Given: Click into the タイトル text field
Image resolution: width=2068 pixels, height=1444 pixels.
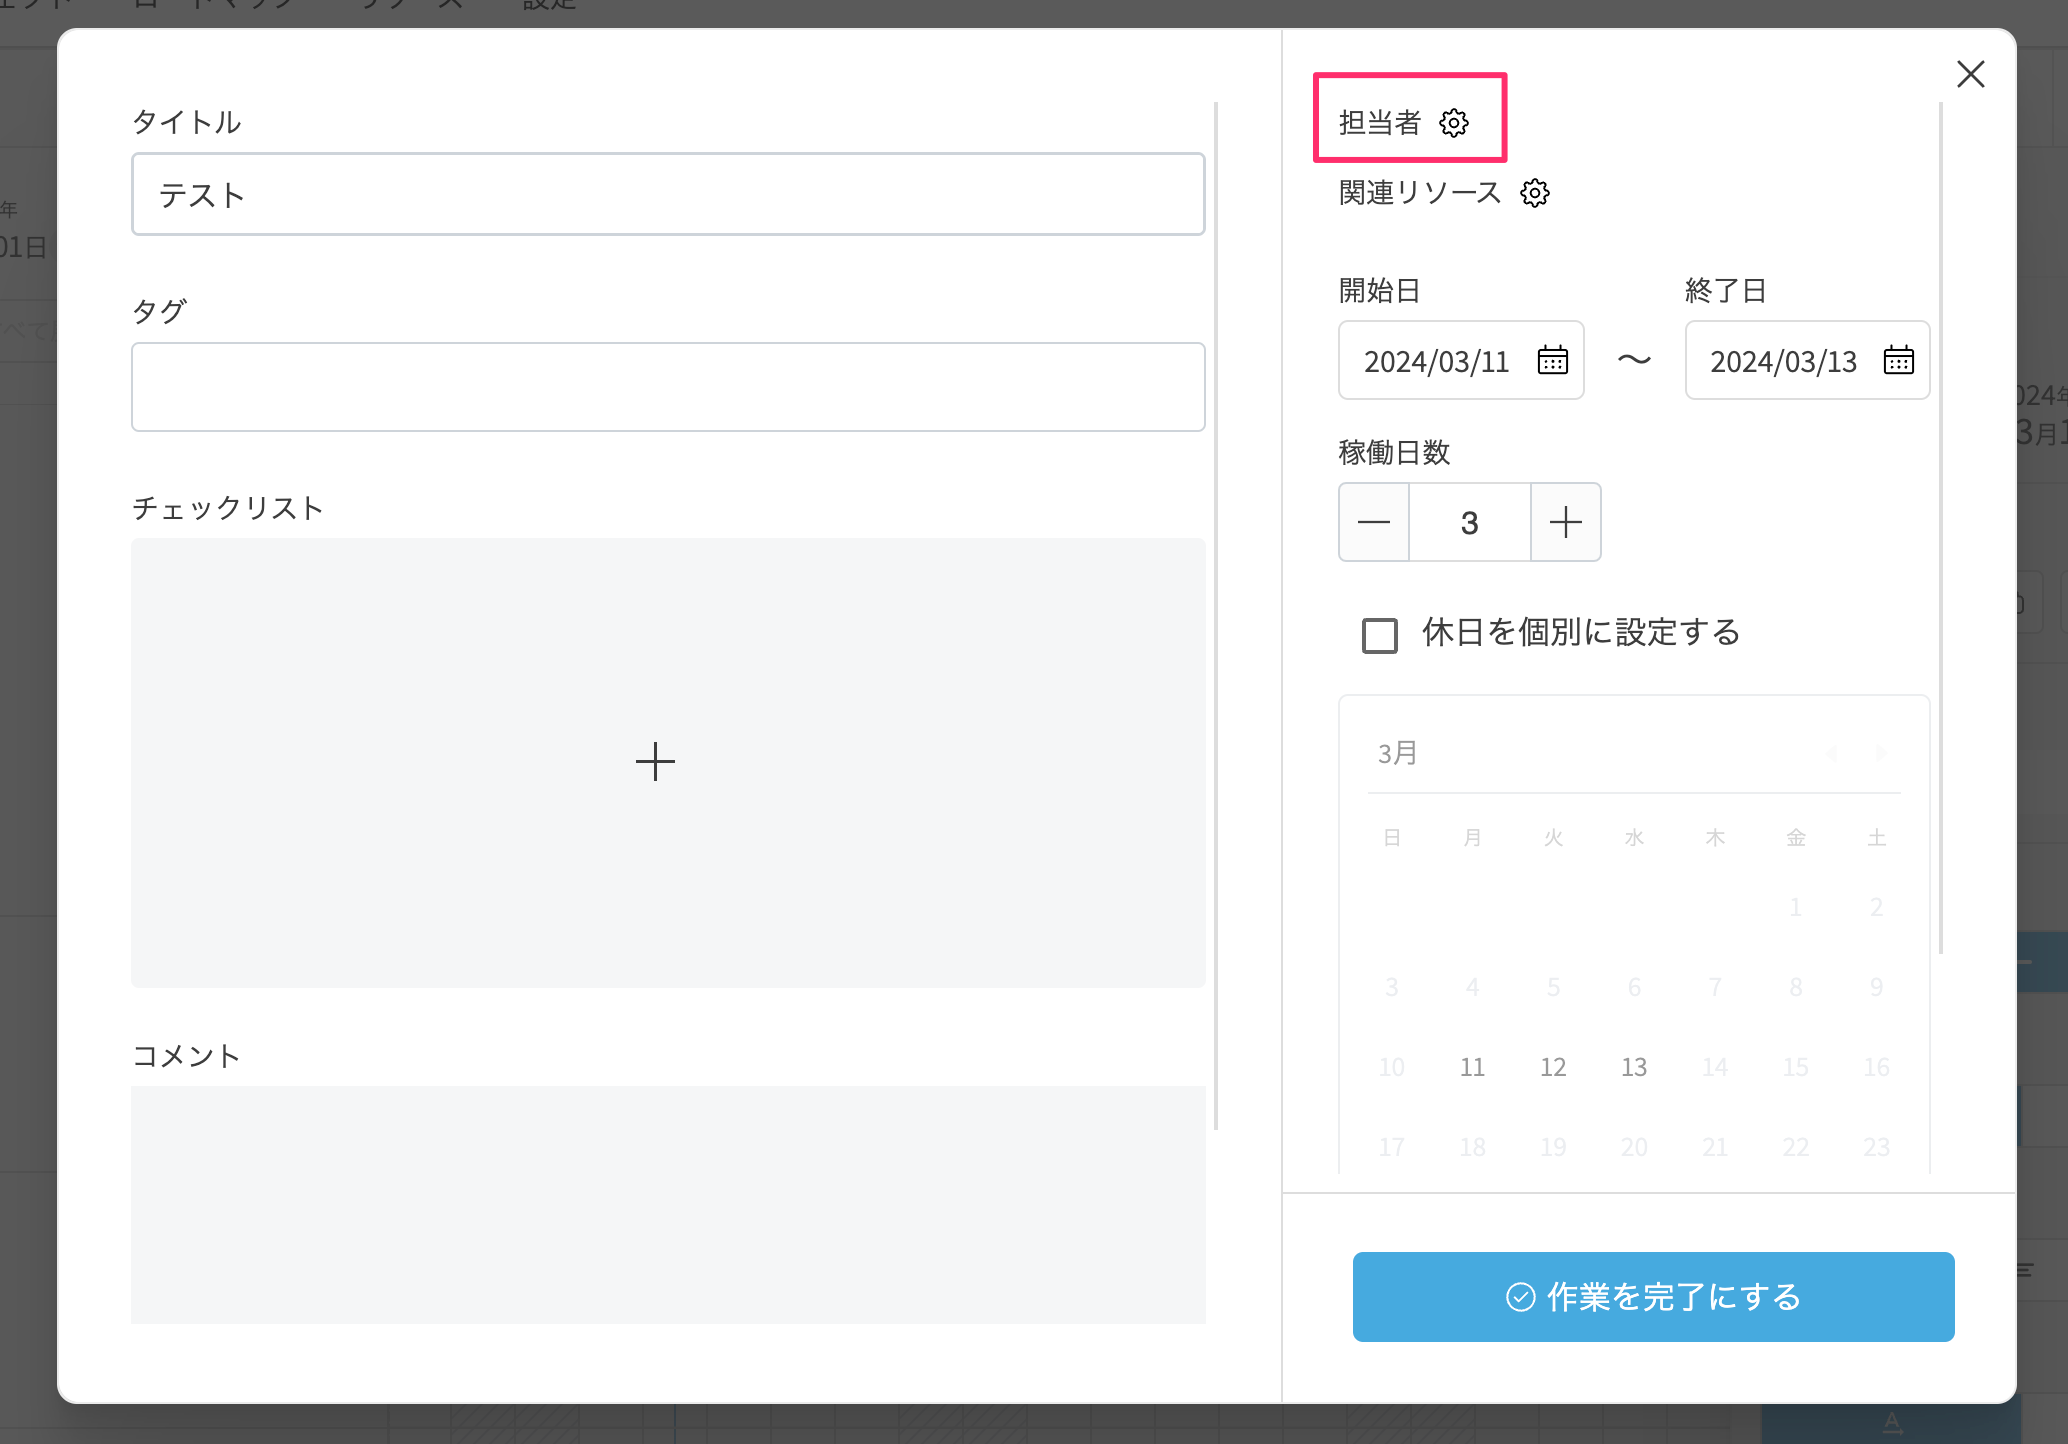Looking at the screenshot, I should click(668, 194).
